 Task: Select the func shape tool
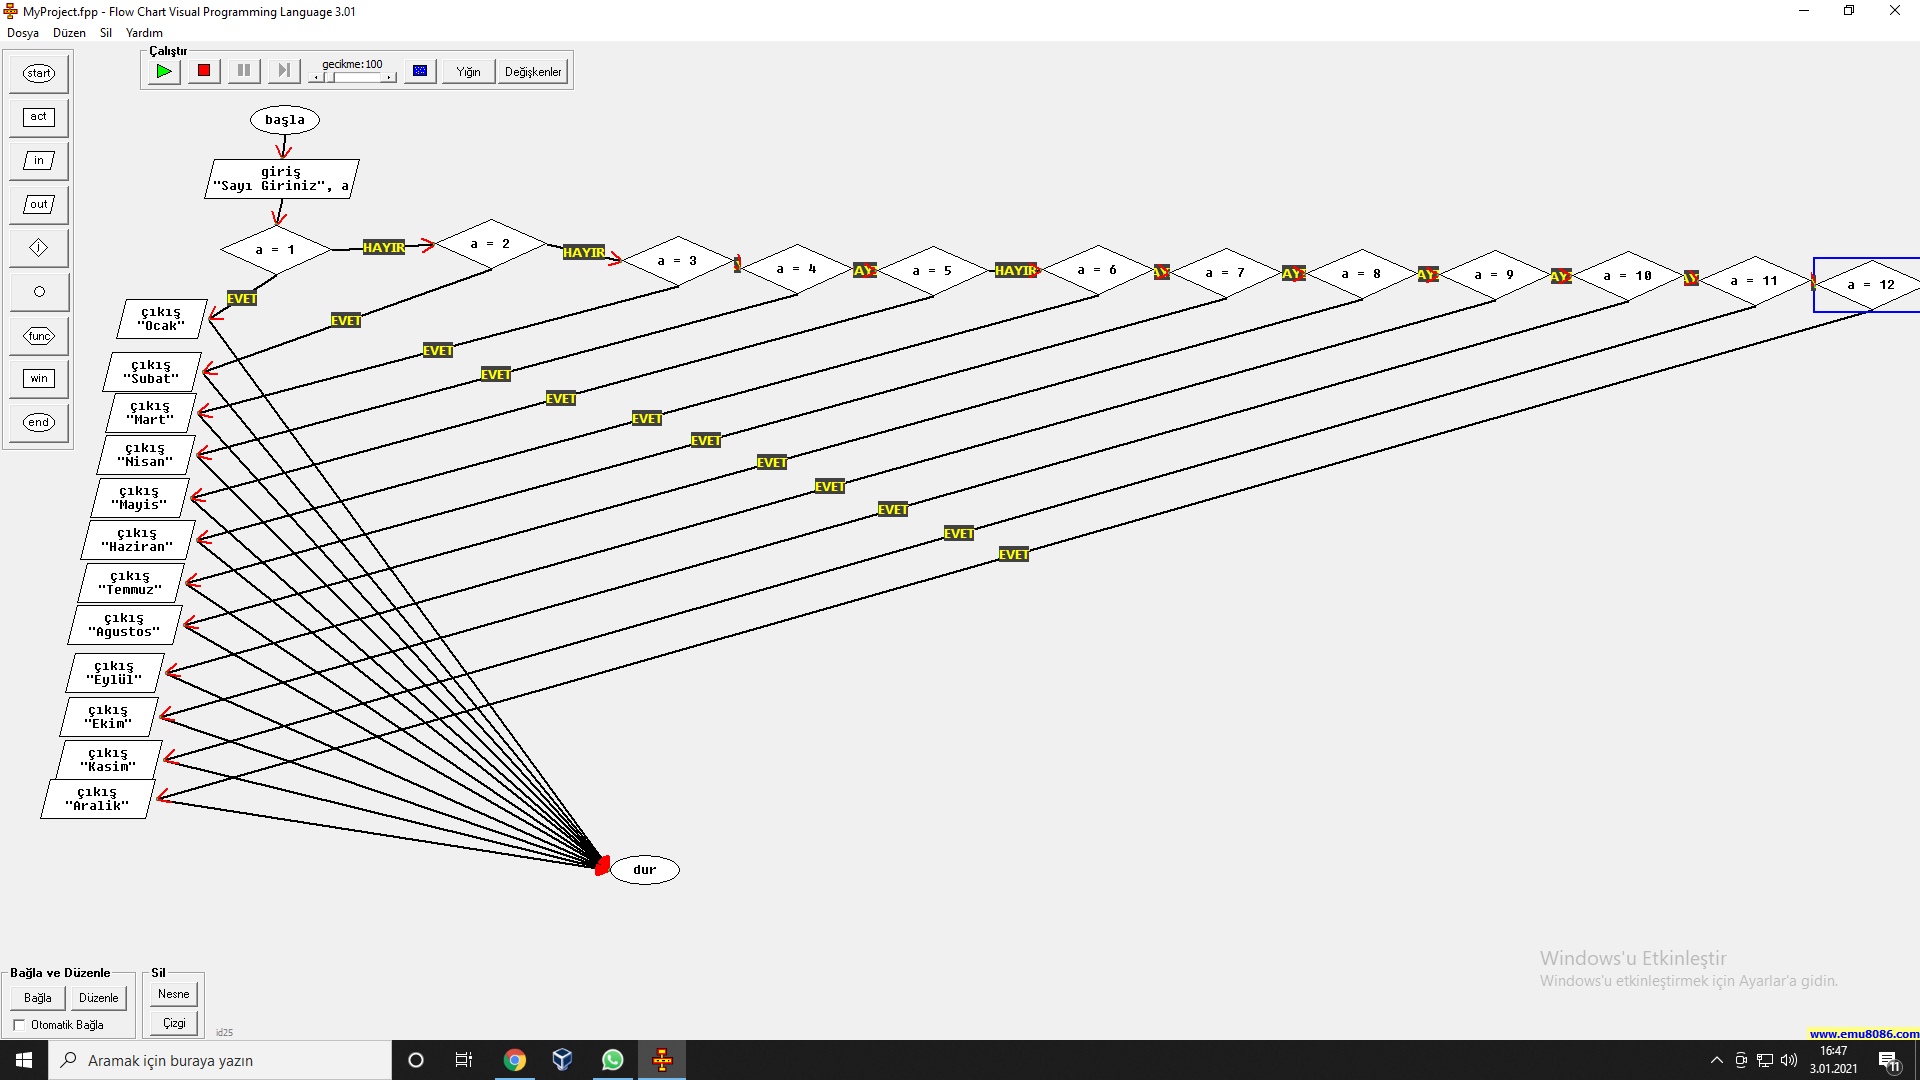click(x=39, y=336)
